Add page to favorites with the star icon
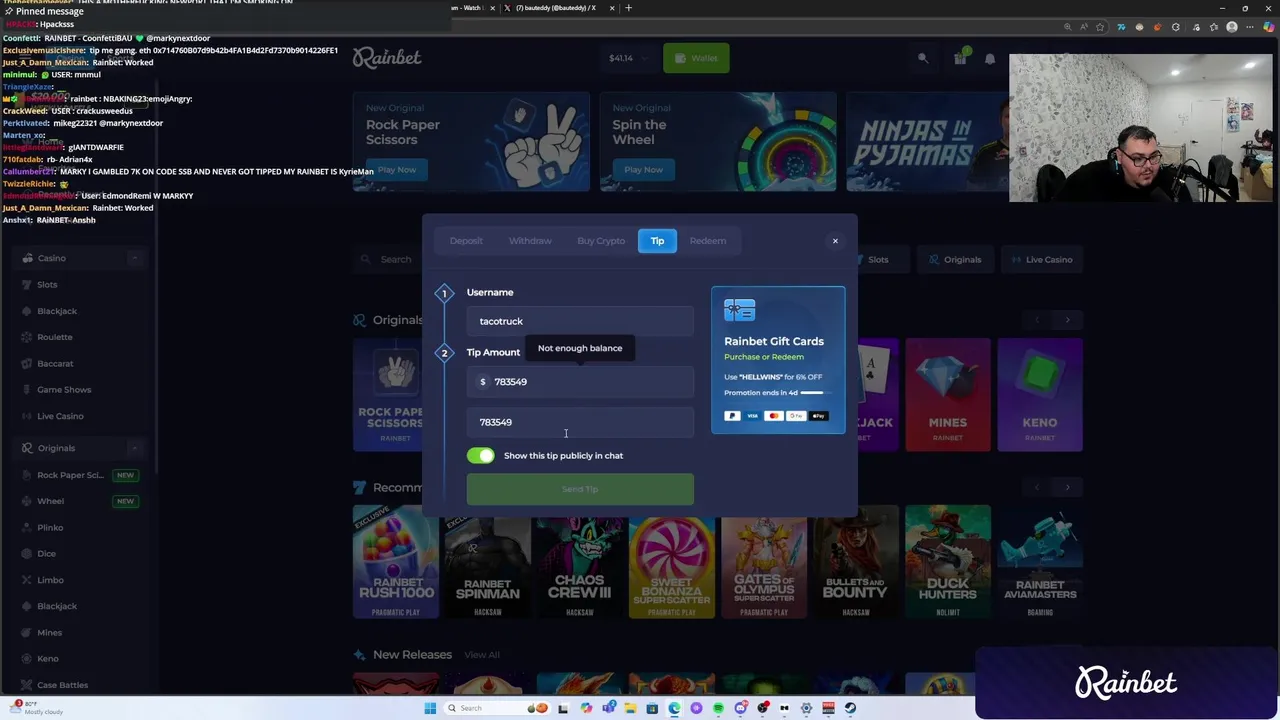 tap(1101, 27)
